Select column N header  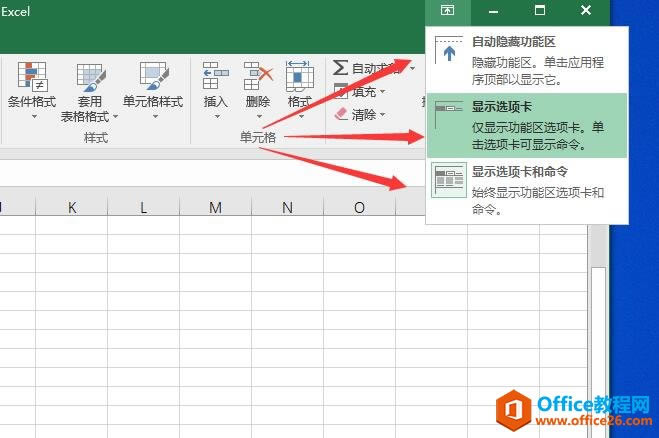pyautogui.click(x=287, y=207)
